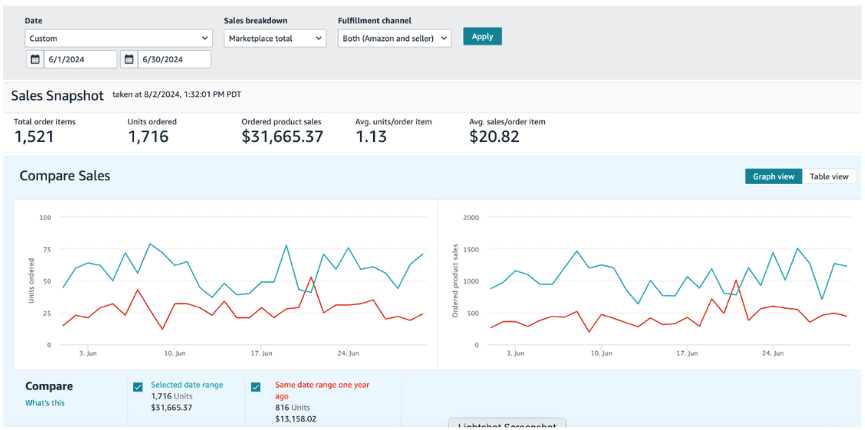Click the Avg. units/order item value 1.13
The width and height of the screenshot is (865, 430).
click(371, 137)
